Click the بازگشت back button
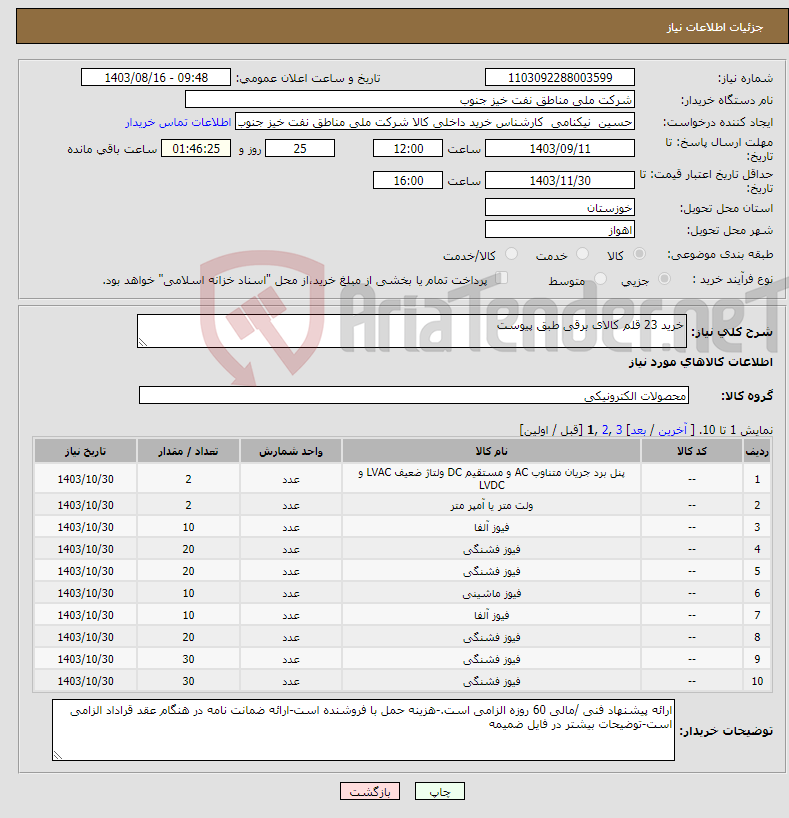This screenshot has width=789, height=818. 369,791
